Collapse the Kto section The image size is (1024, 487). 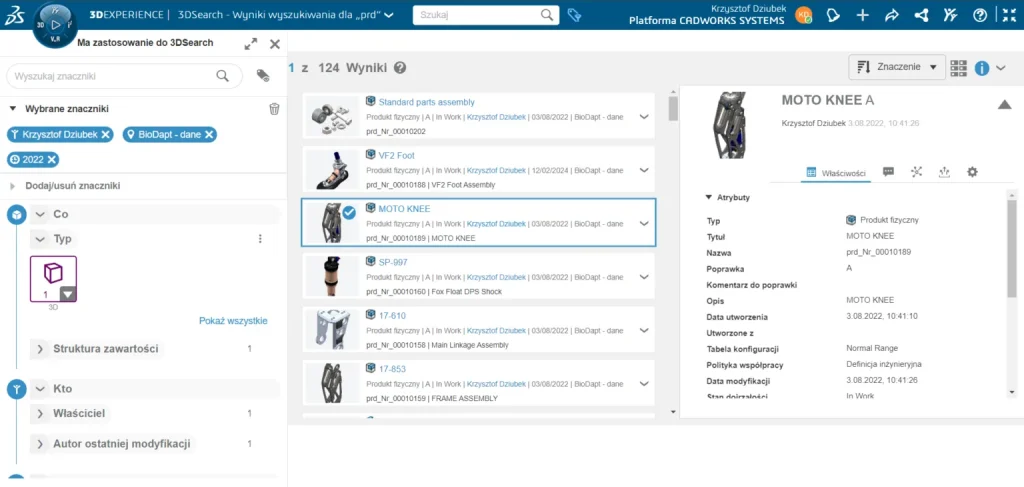pyautogui.click(x=40, y=389)
